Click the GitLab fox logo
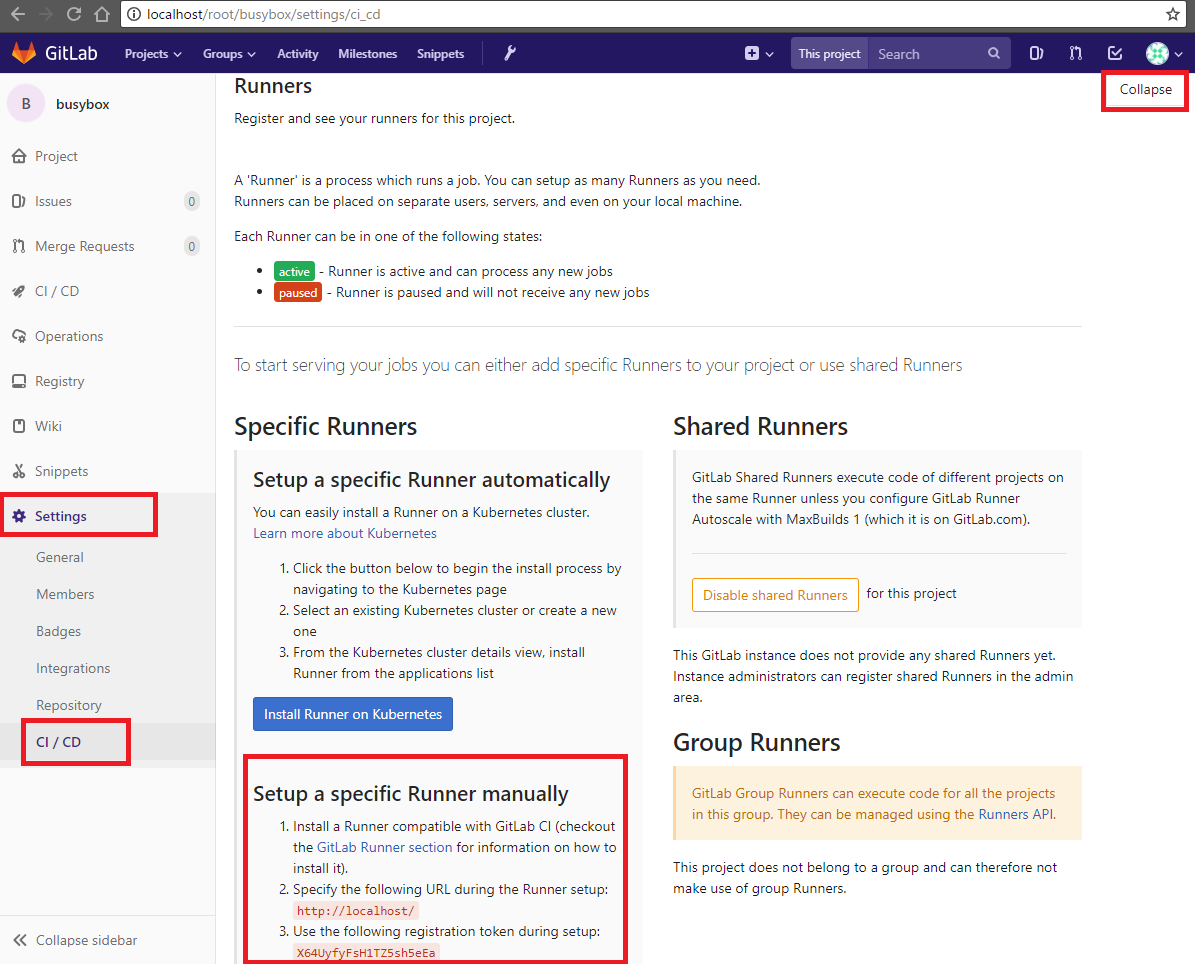1195x964 pixels. coord(25,53)
